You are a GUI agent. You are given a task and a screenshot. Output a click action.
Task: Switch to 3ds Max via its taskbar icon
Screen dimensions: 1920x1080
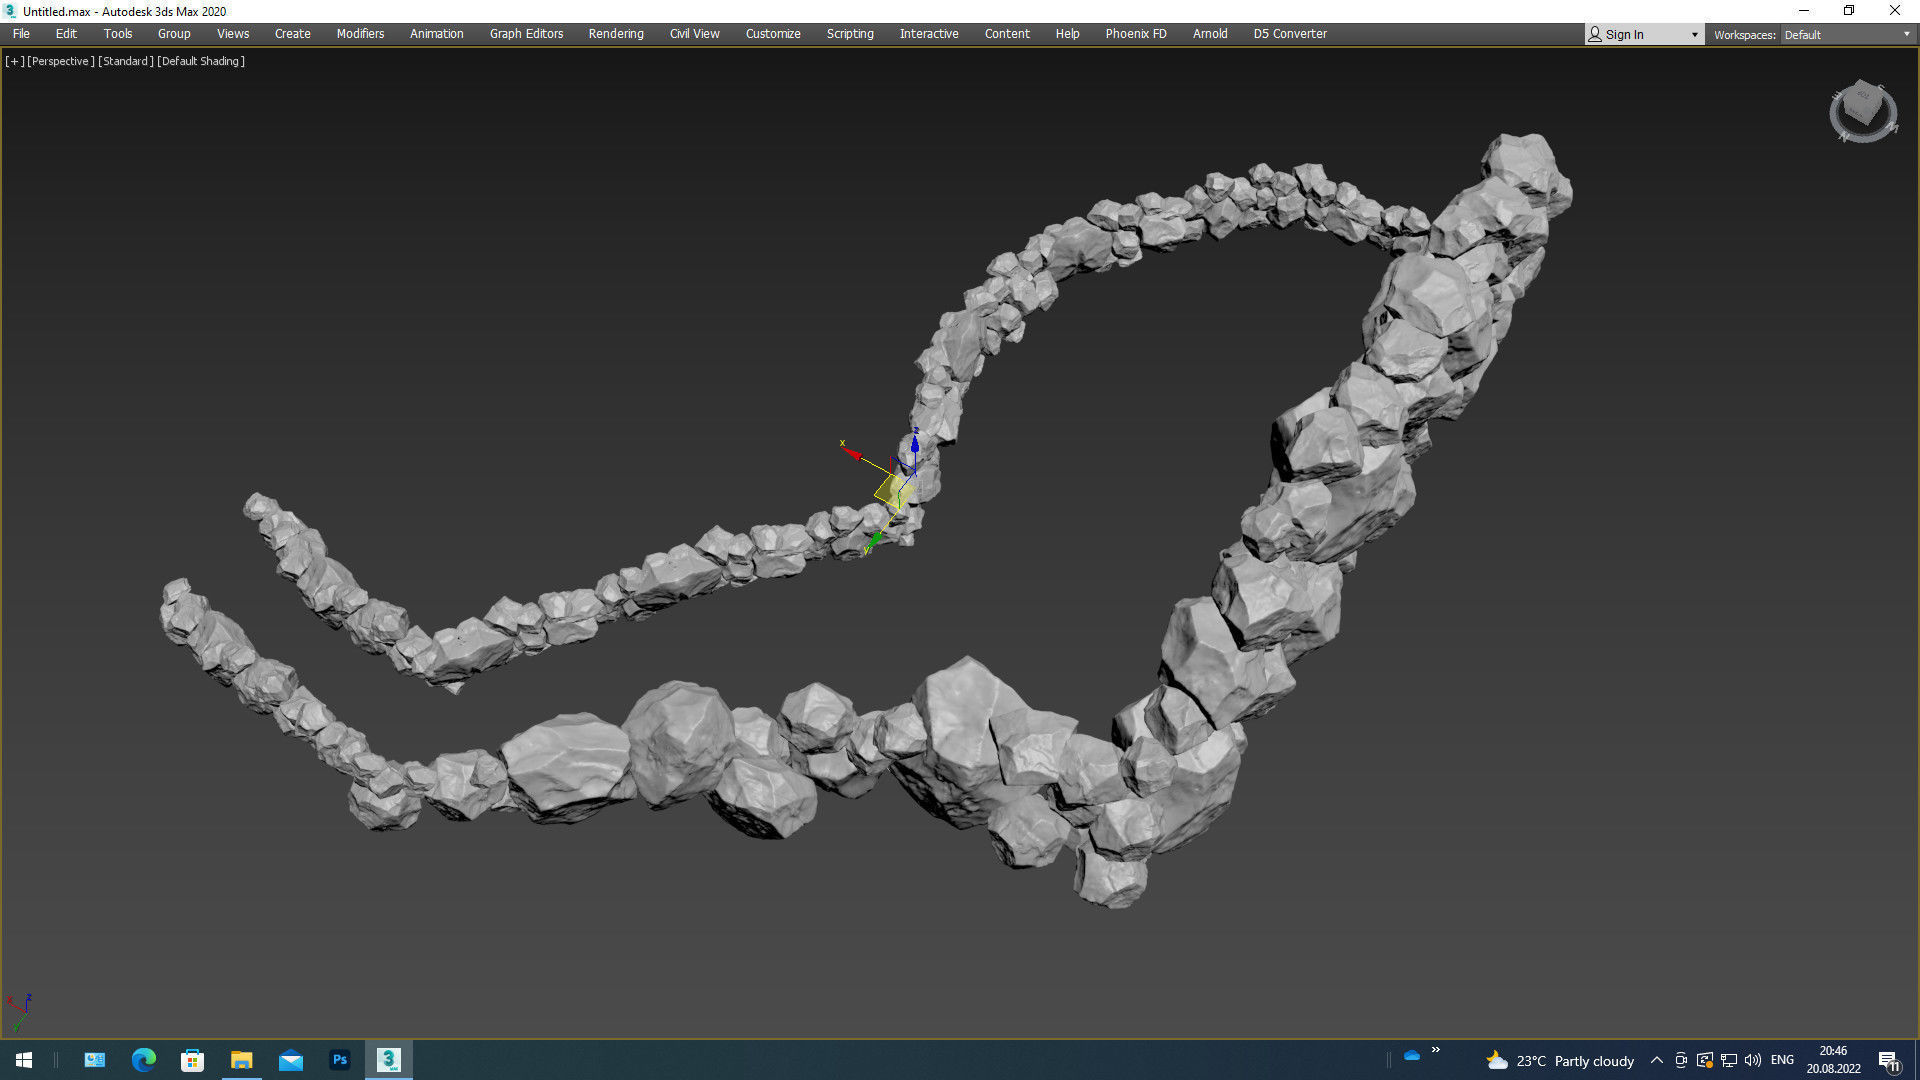click(388, 1059)
